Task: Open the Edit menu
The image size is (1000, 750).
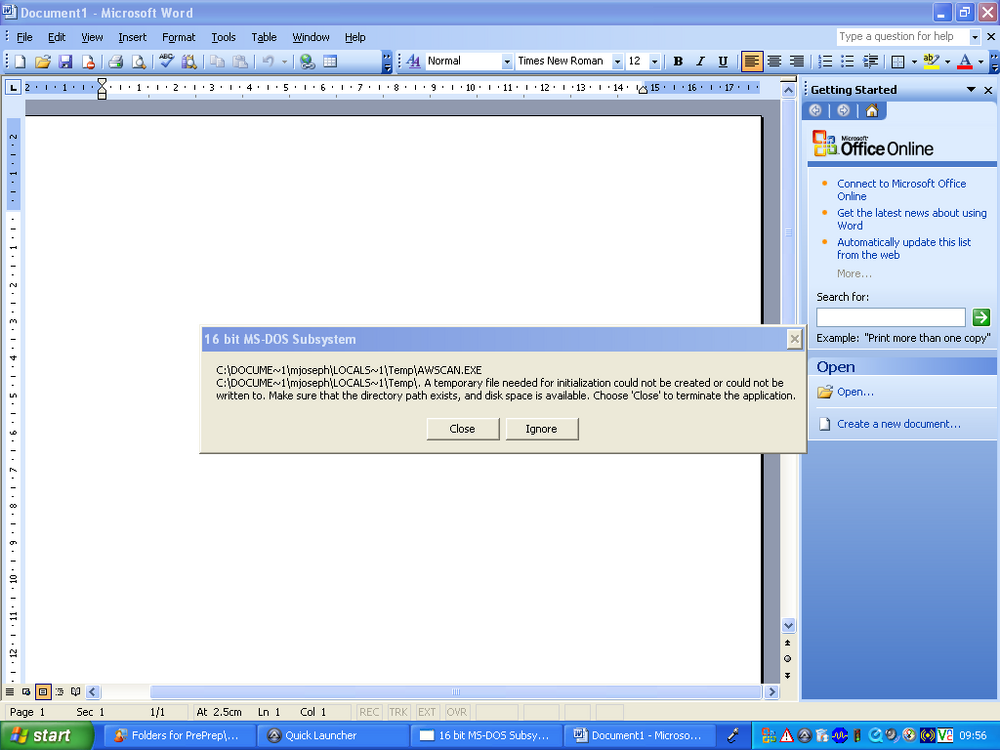Action: 56,37
